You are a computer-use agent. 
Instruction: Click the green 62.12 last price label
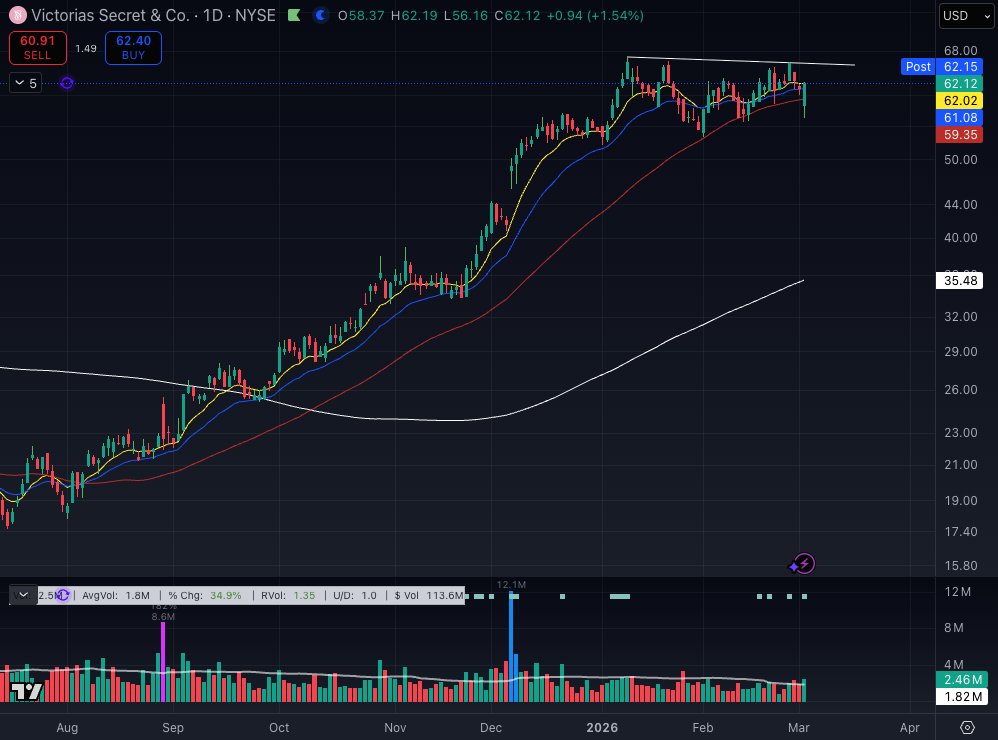[x=960, y=83]
